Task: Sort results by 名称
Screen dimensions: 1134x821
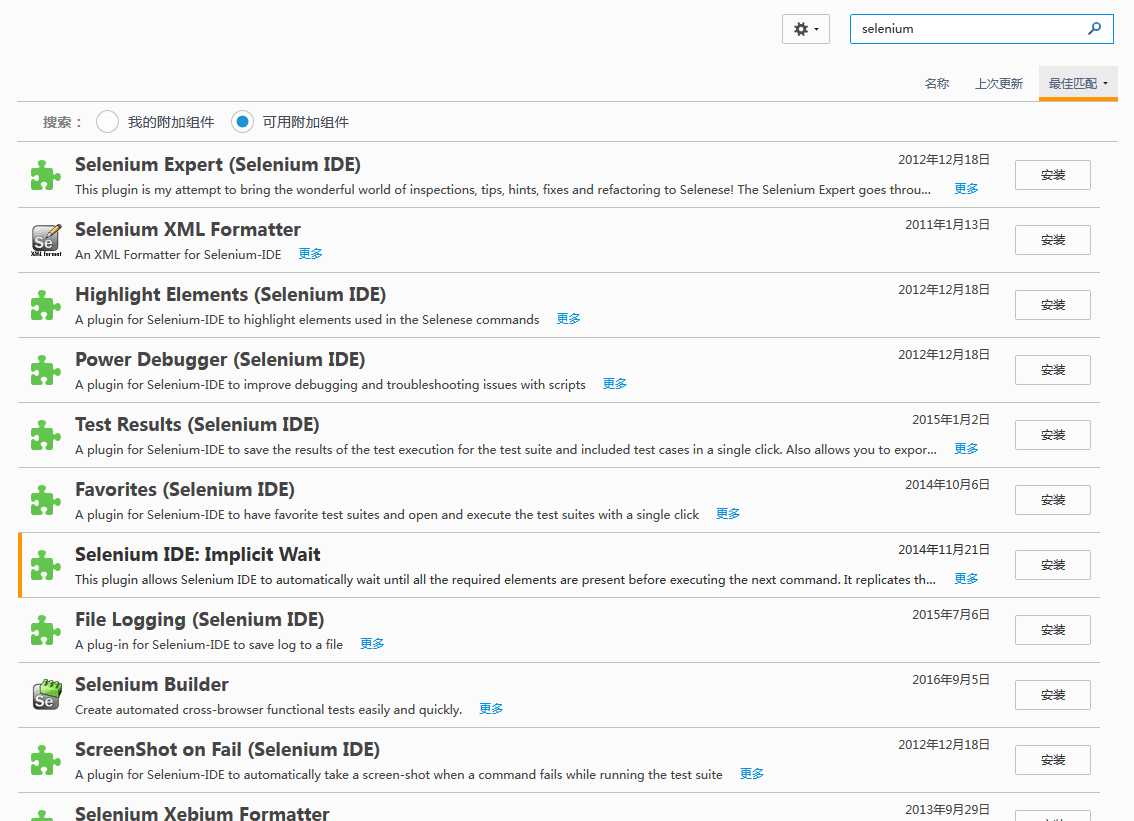Action: [x=937, y=84]
